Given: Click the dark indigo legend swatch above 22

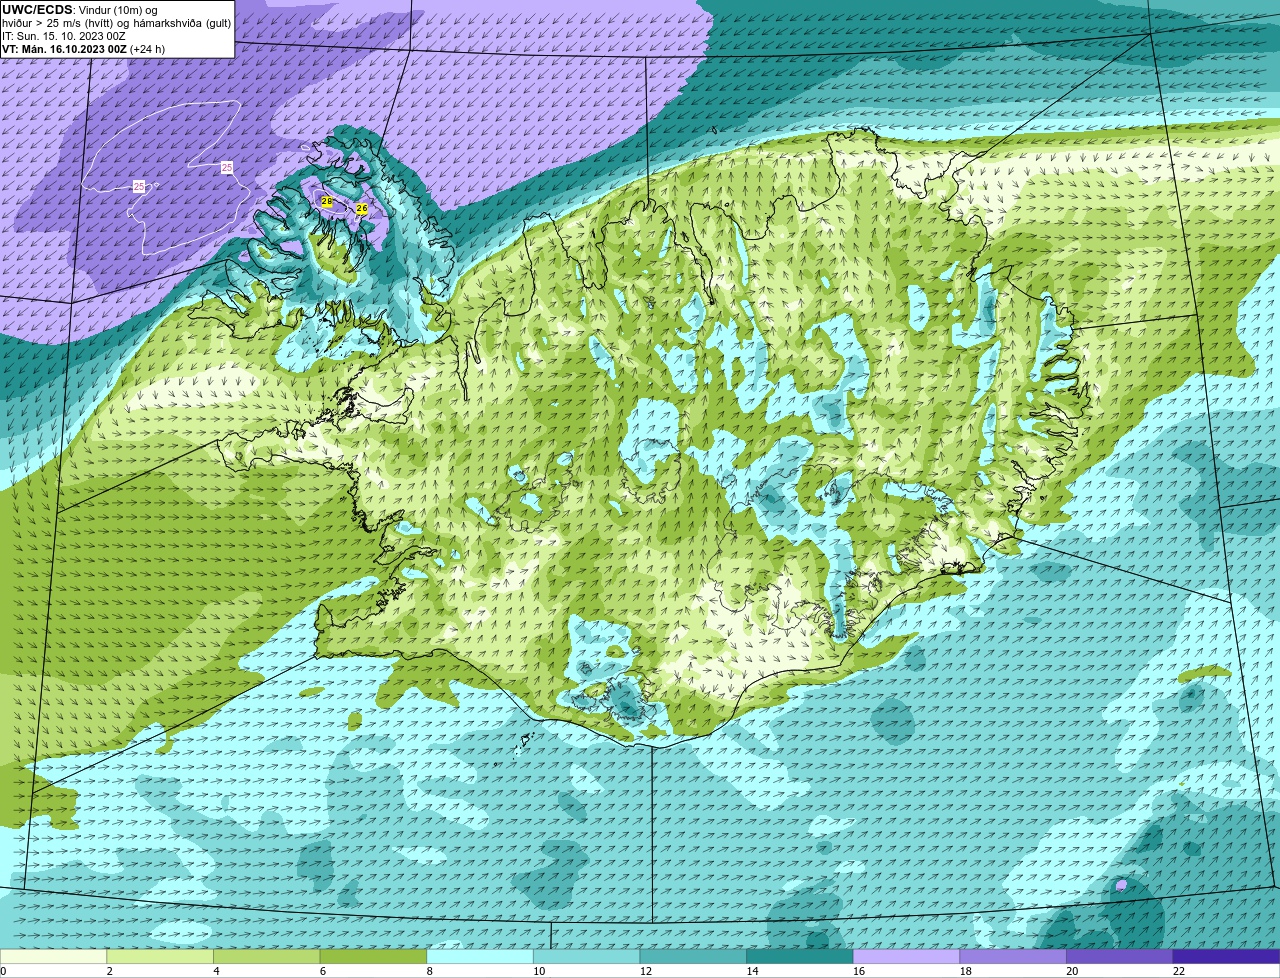Looking at the screenshot, I should (1226, 956).
